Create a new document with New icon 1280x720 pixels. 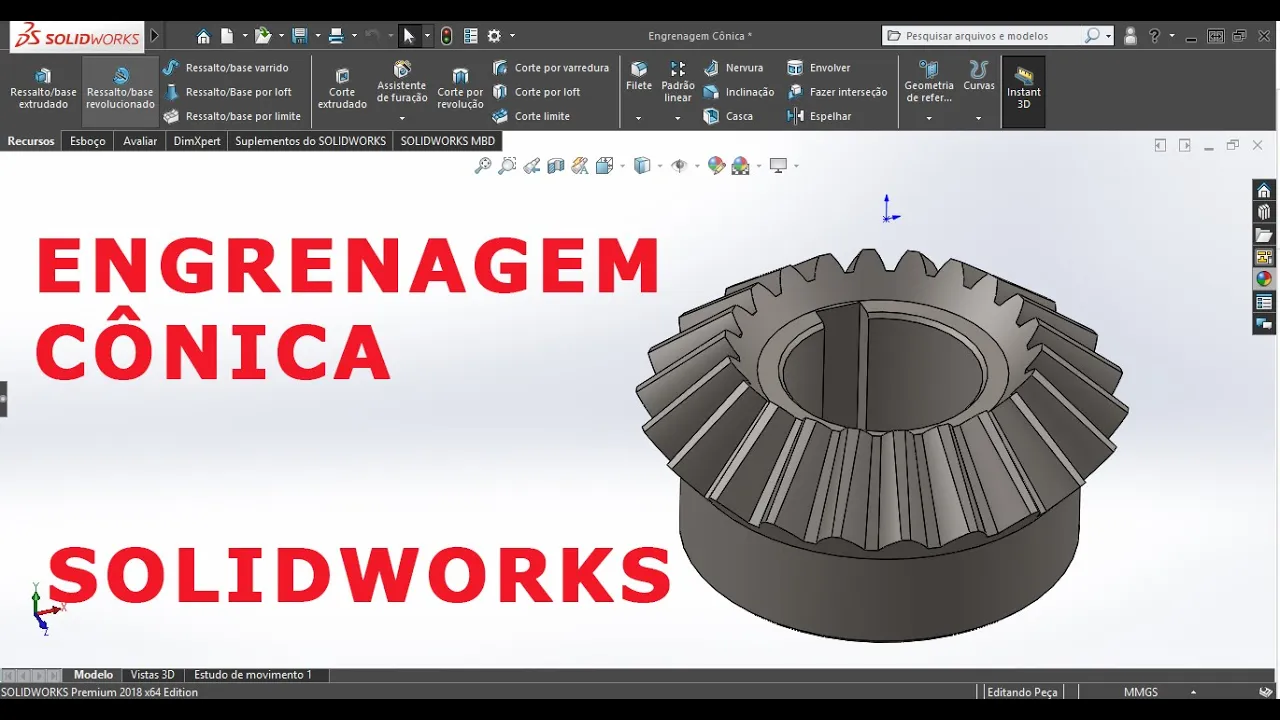pyautogui.click(x=227, y=36)
